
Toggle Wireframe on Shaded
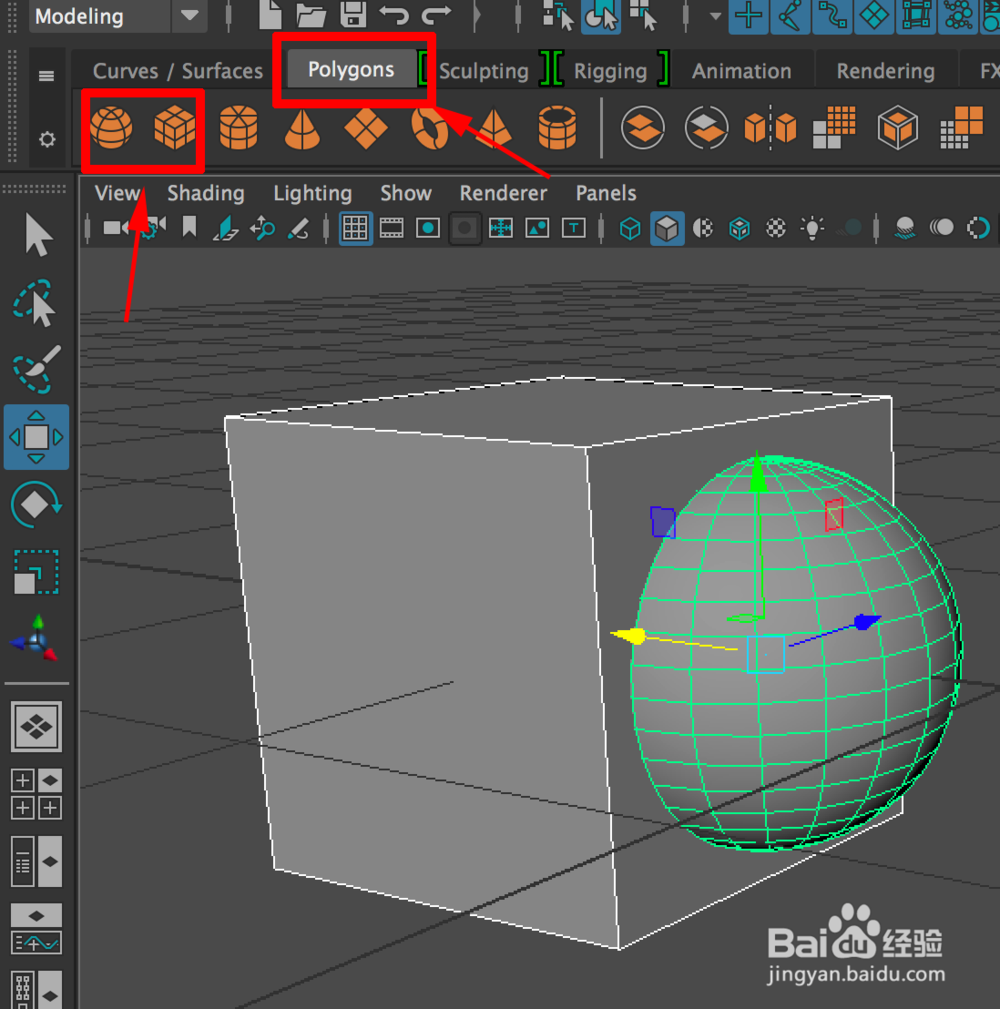click(x=739, y=228)
